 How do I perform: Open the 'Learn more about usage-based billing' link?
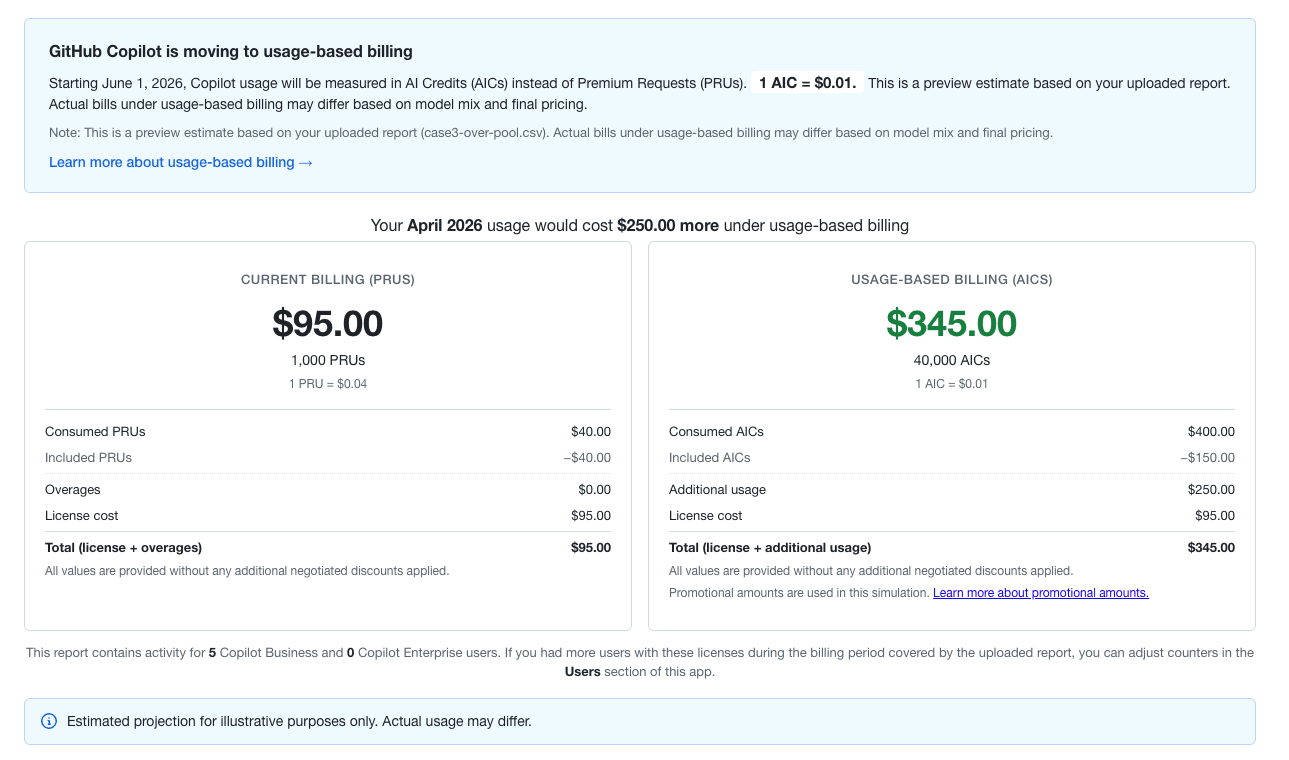(x=181, y=162)
